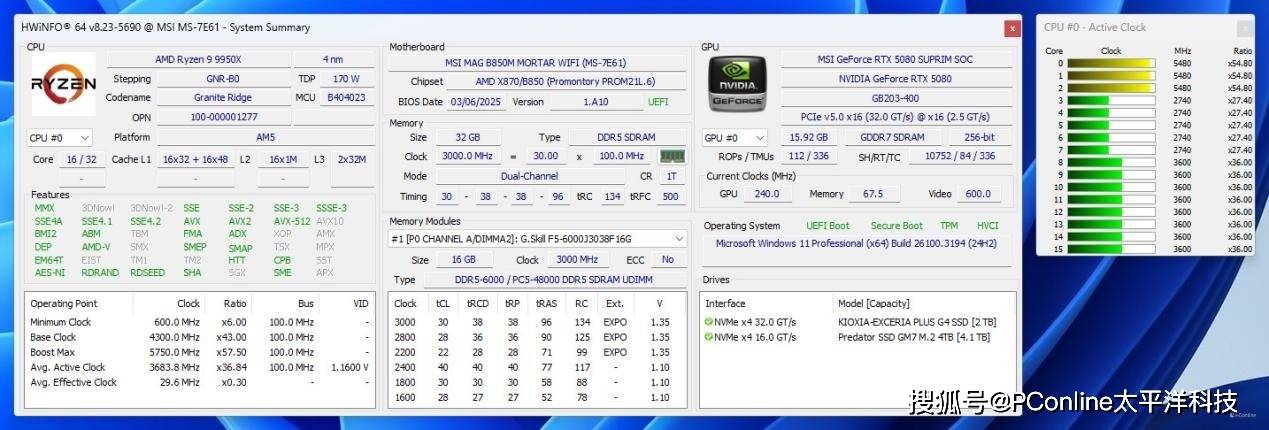1269x430 pixels.
Task: Click the 5480 MHz value of core 1
Action: pyautogui.click(x=1182, y=76)
